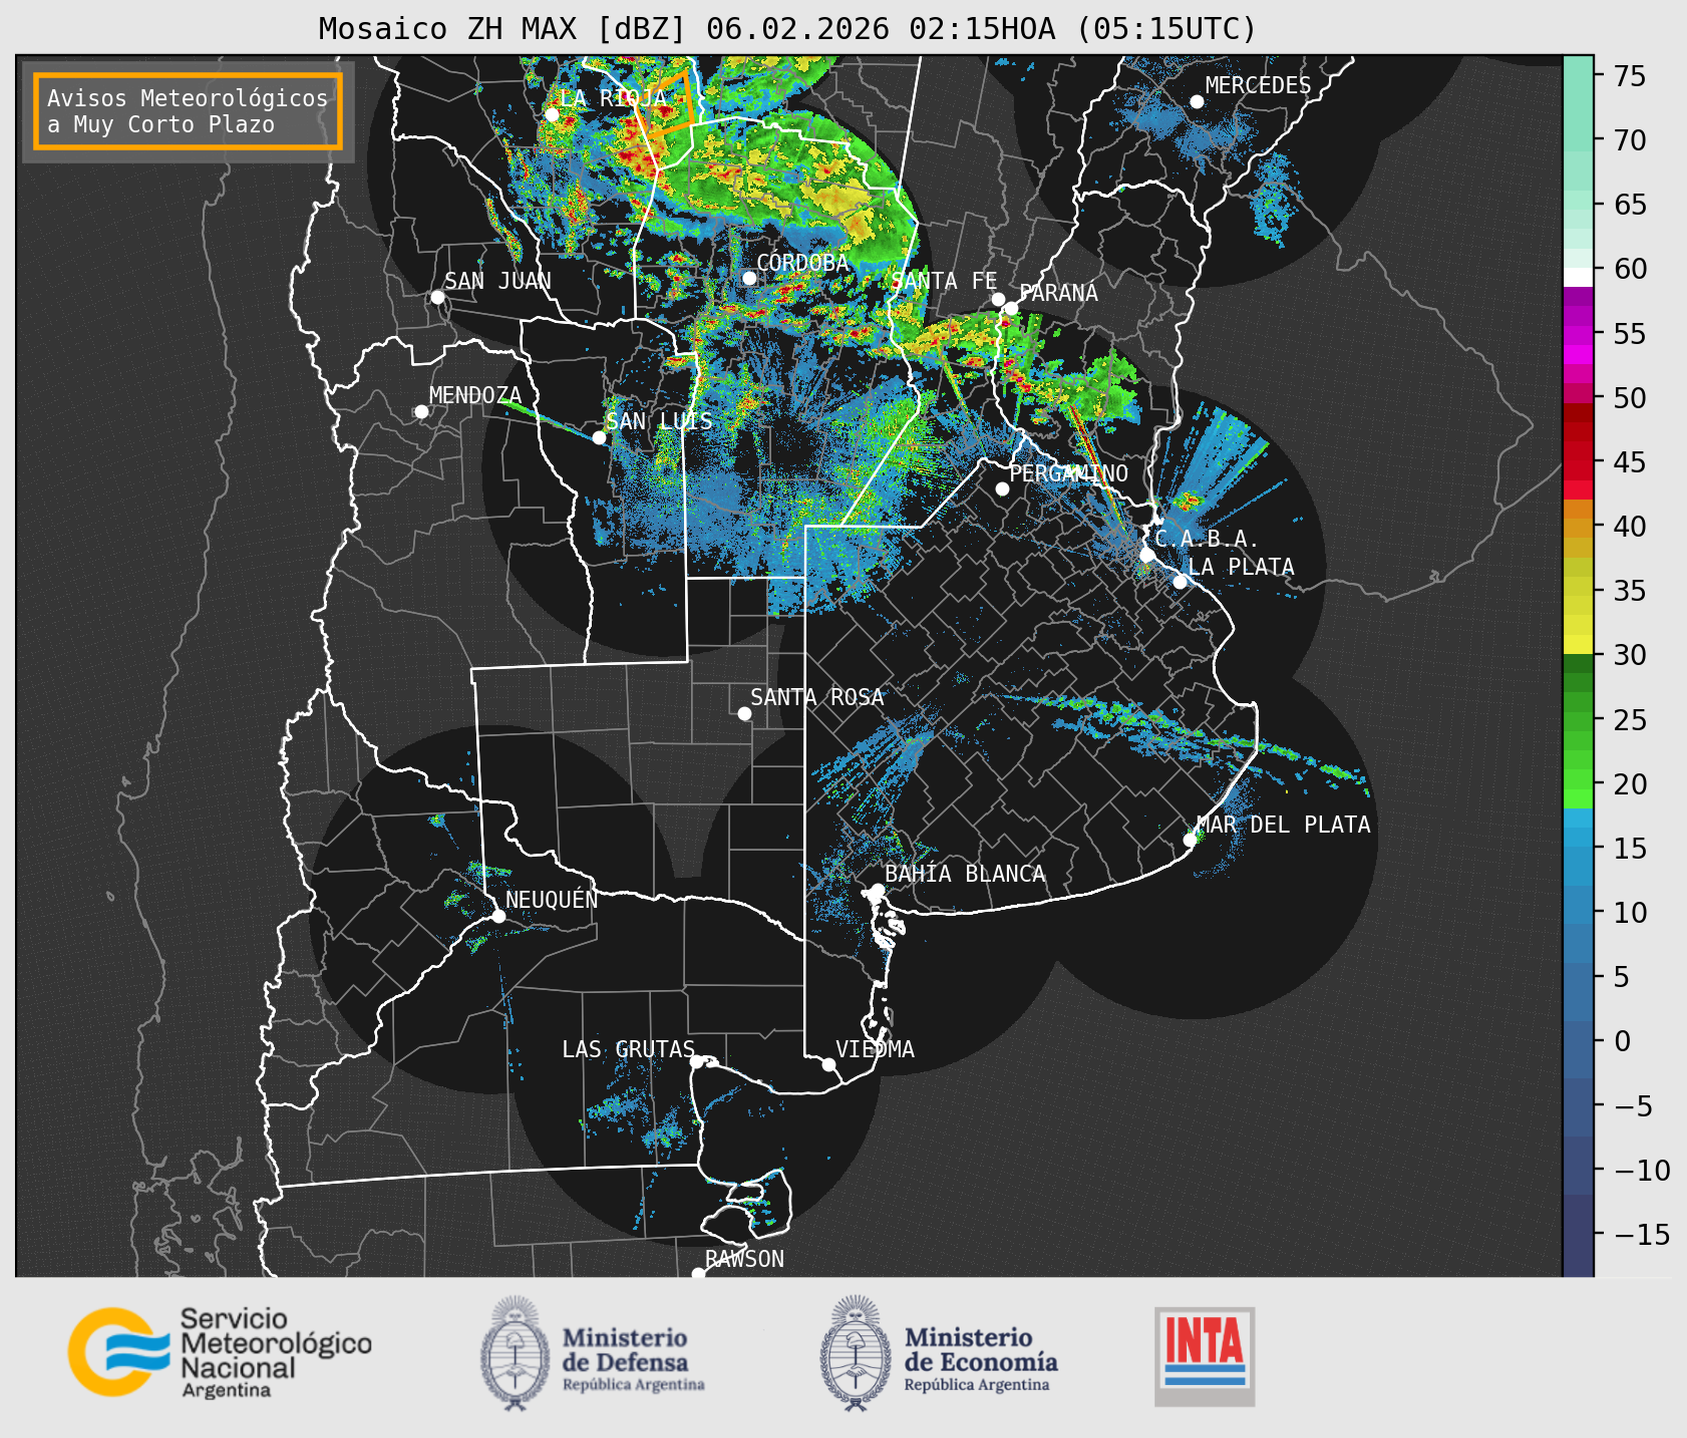Click the SAN LUIS city marker dot
This screenshot has height=1438, width=1687.
point(599,437)
